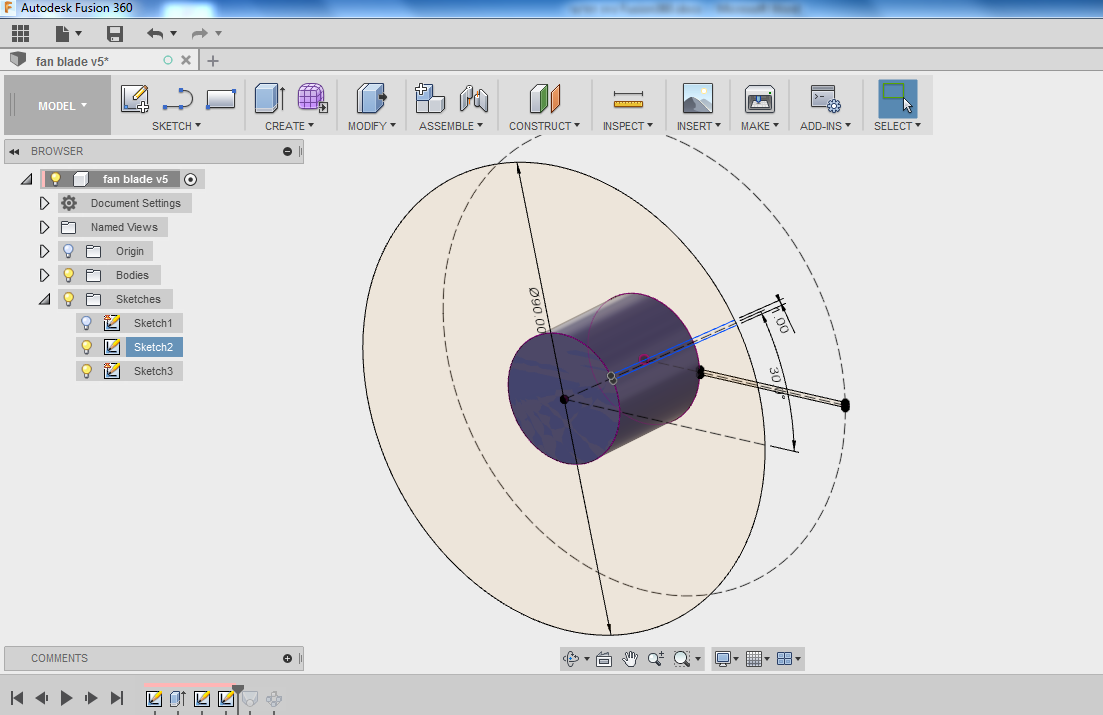1103x715 pixels.
Task: Activate the Pan hand tool
Action: tap(630, 659)
